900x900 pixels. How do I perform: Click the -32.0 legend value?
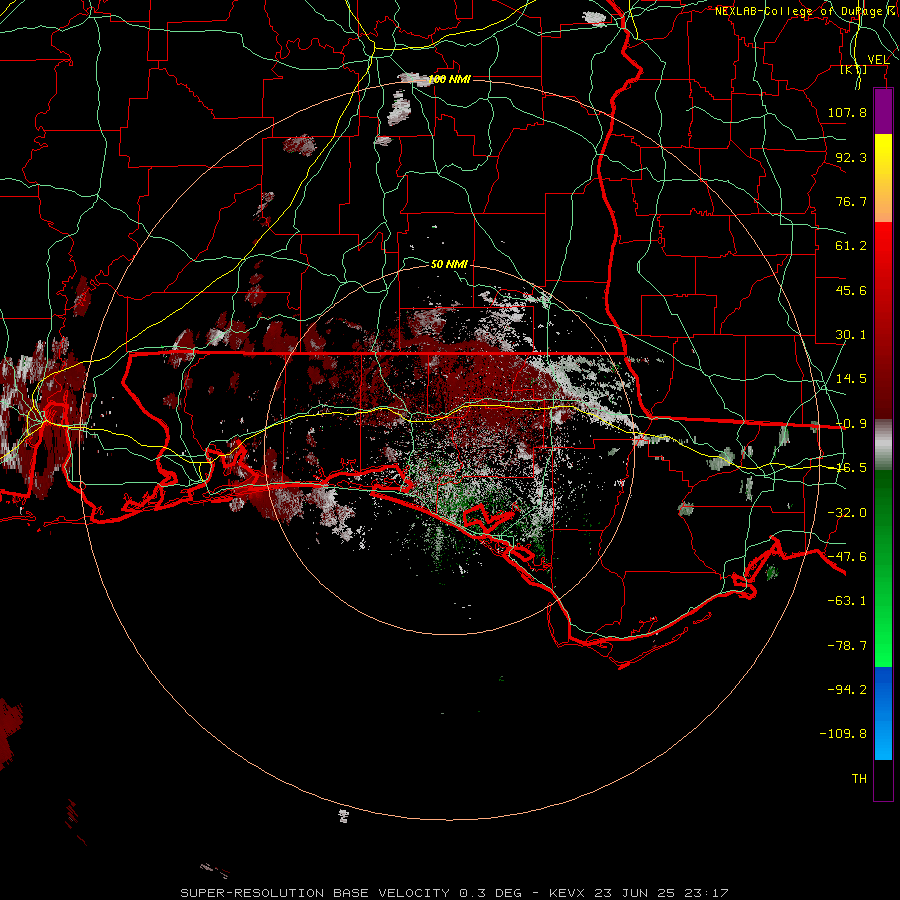(x=847, y=513)
